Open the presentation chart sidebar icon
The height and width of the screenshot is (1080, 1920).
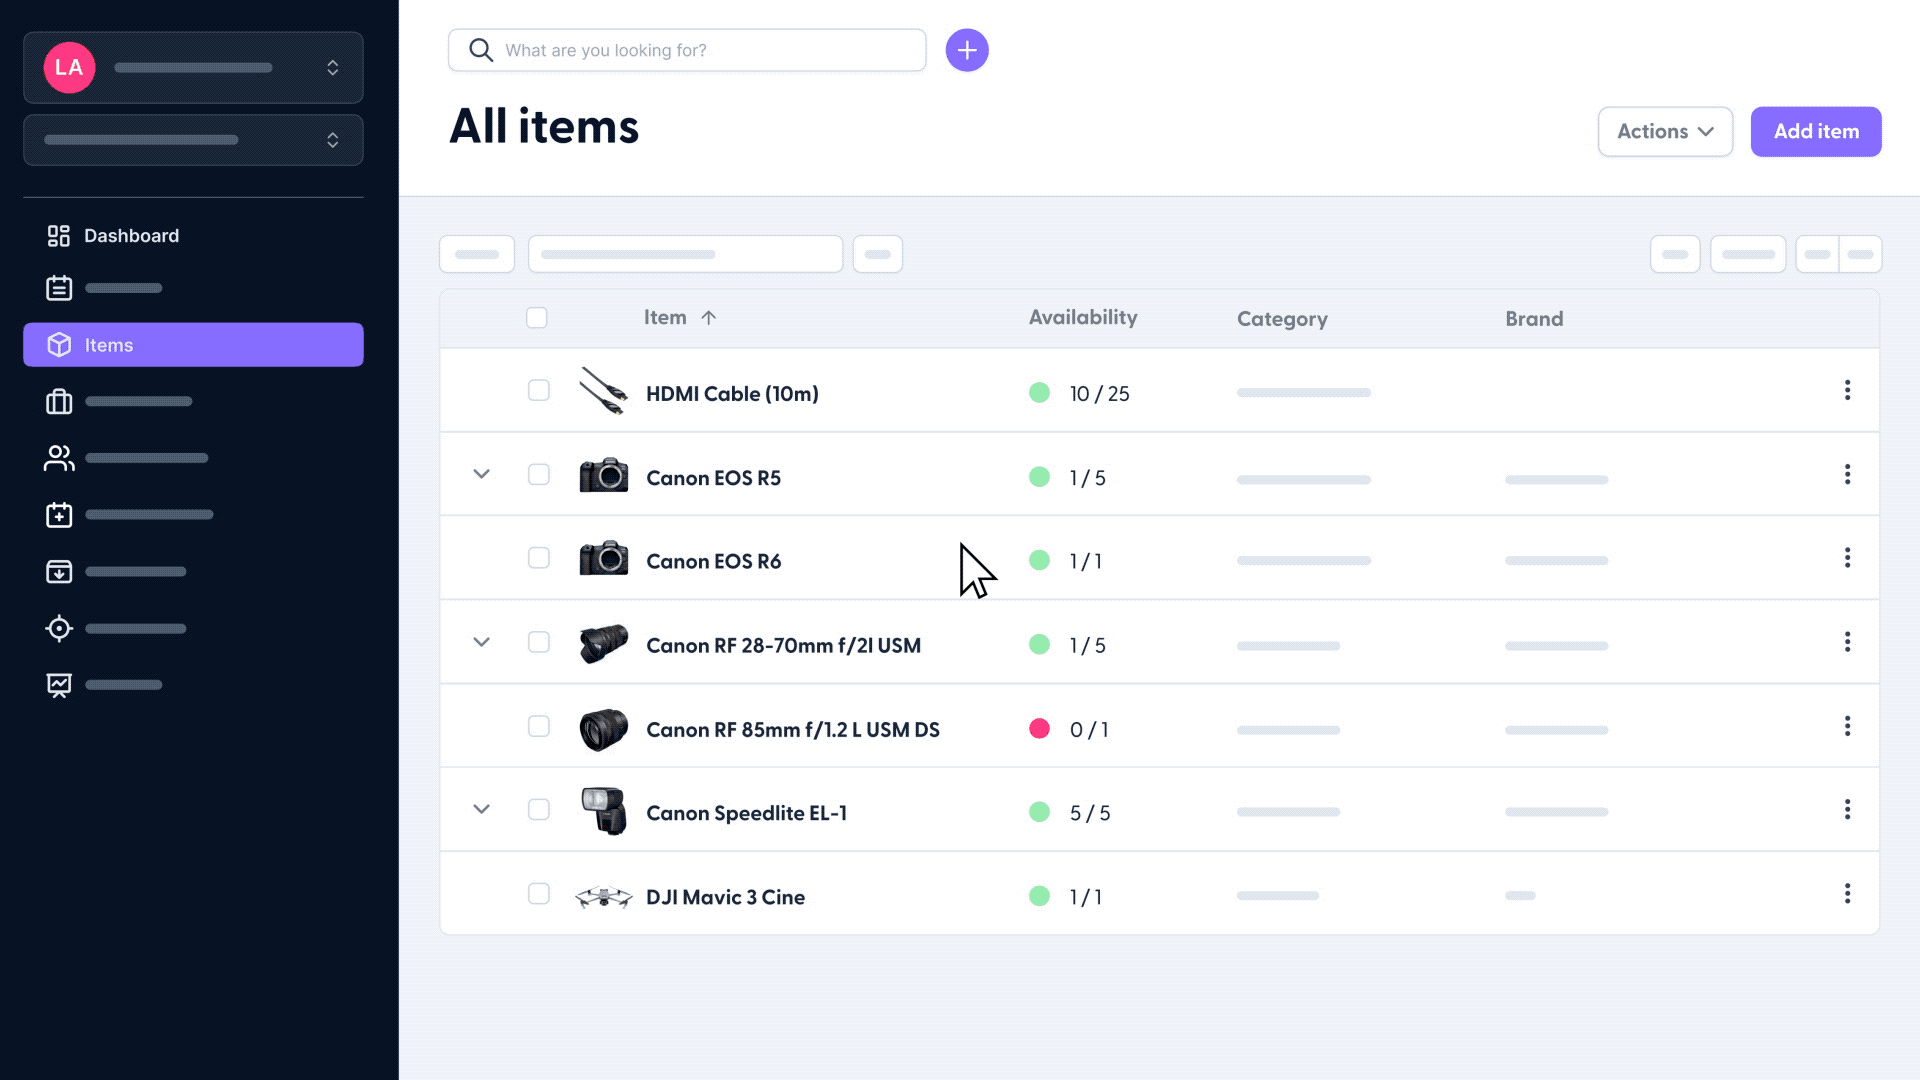(59, 685)
